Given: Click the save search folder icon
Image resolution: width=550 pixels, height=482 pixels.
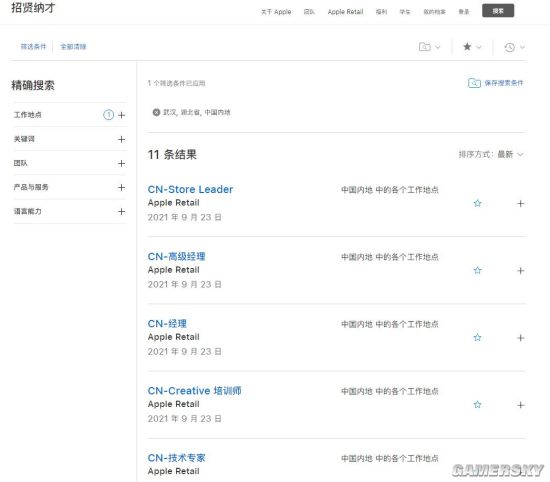Looking at the screenshot, I should click(x=474, y=83).
